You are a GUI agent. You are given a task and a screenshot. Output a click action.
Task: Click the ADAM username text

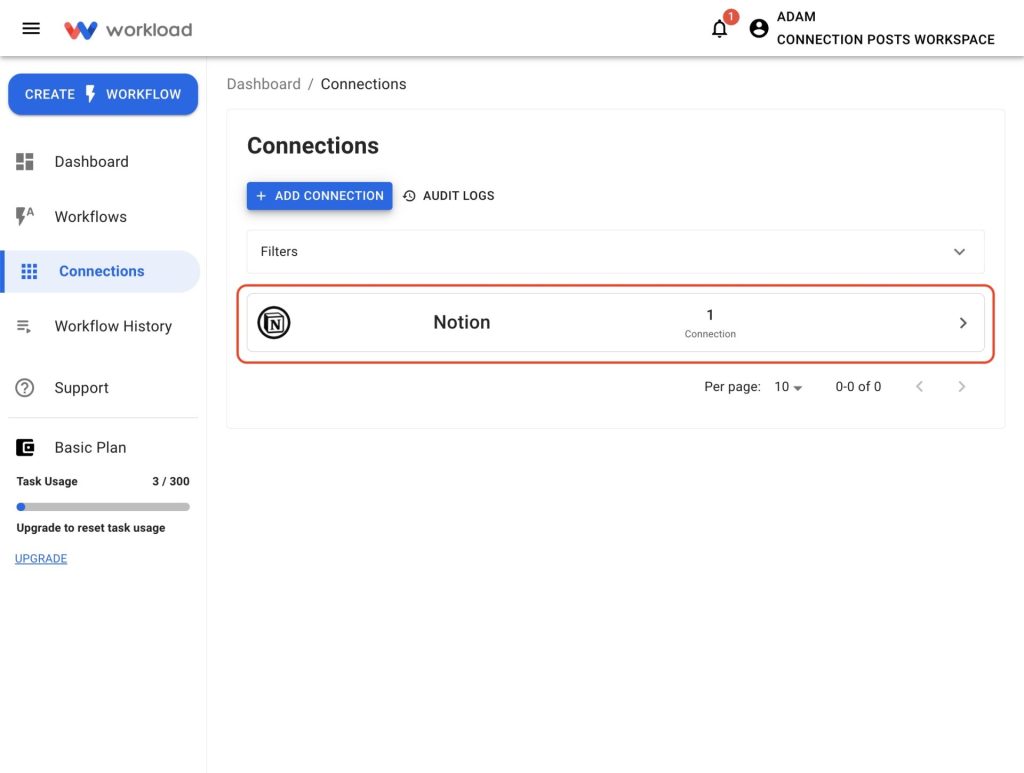(x=796, y=16)
